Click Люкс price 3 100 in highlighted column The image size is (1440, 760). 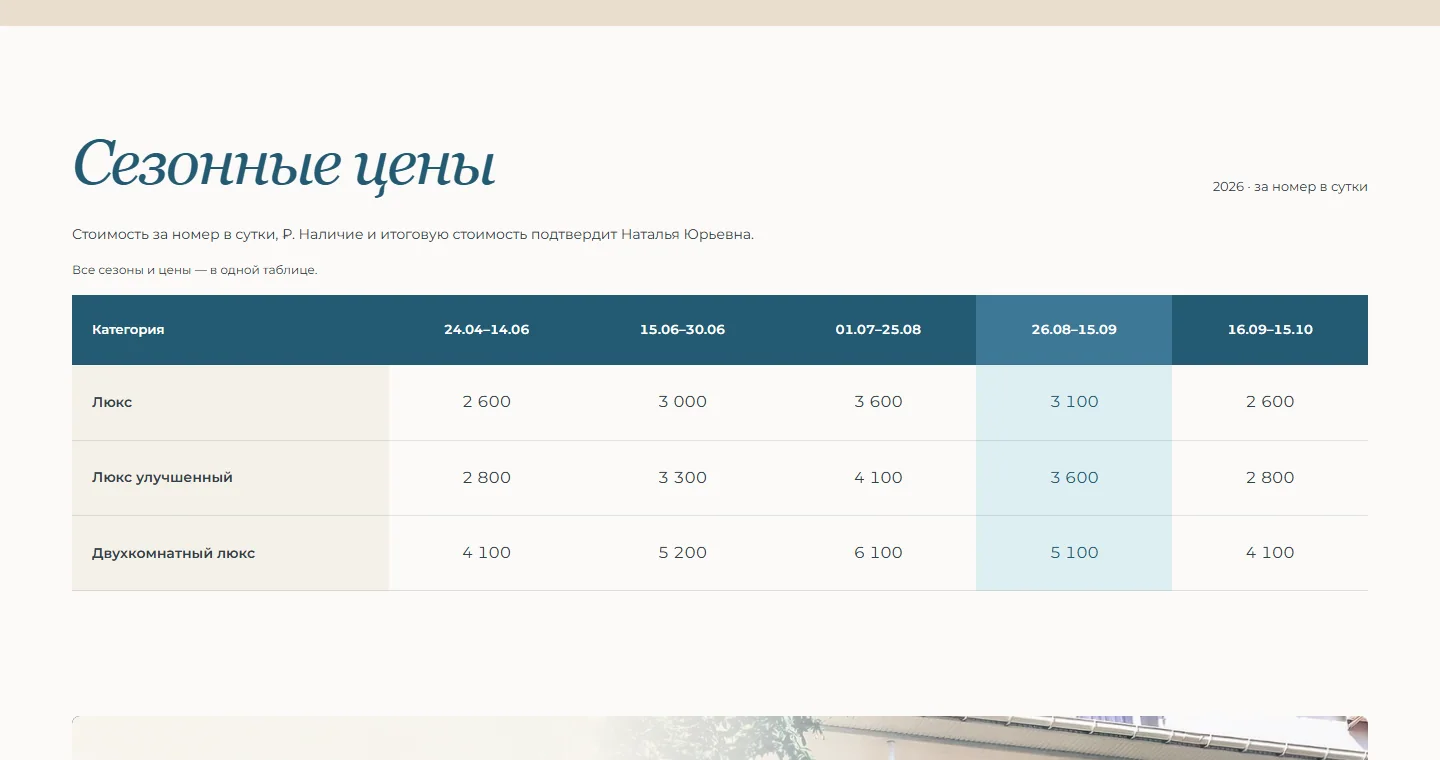1074,402
